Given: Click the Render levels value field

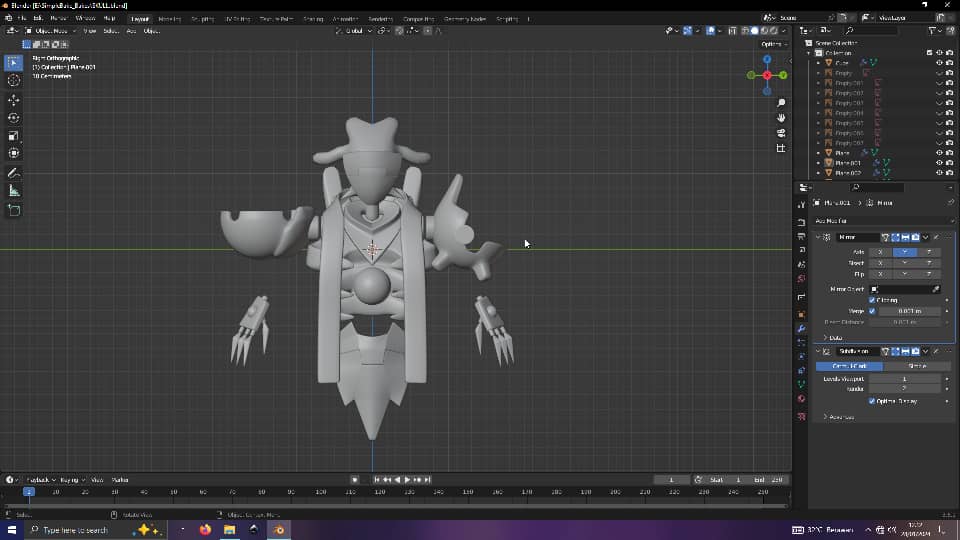Looking at the screenshot, I should 904,389.
